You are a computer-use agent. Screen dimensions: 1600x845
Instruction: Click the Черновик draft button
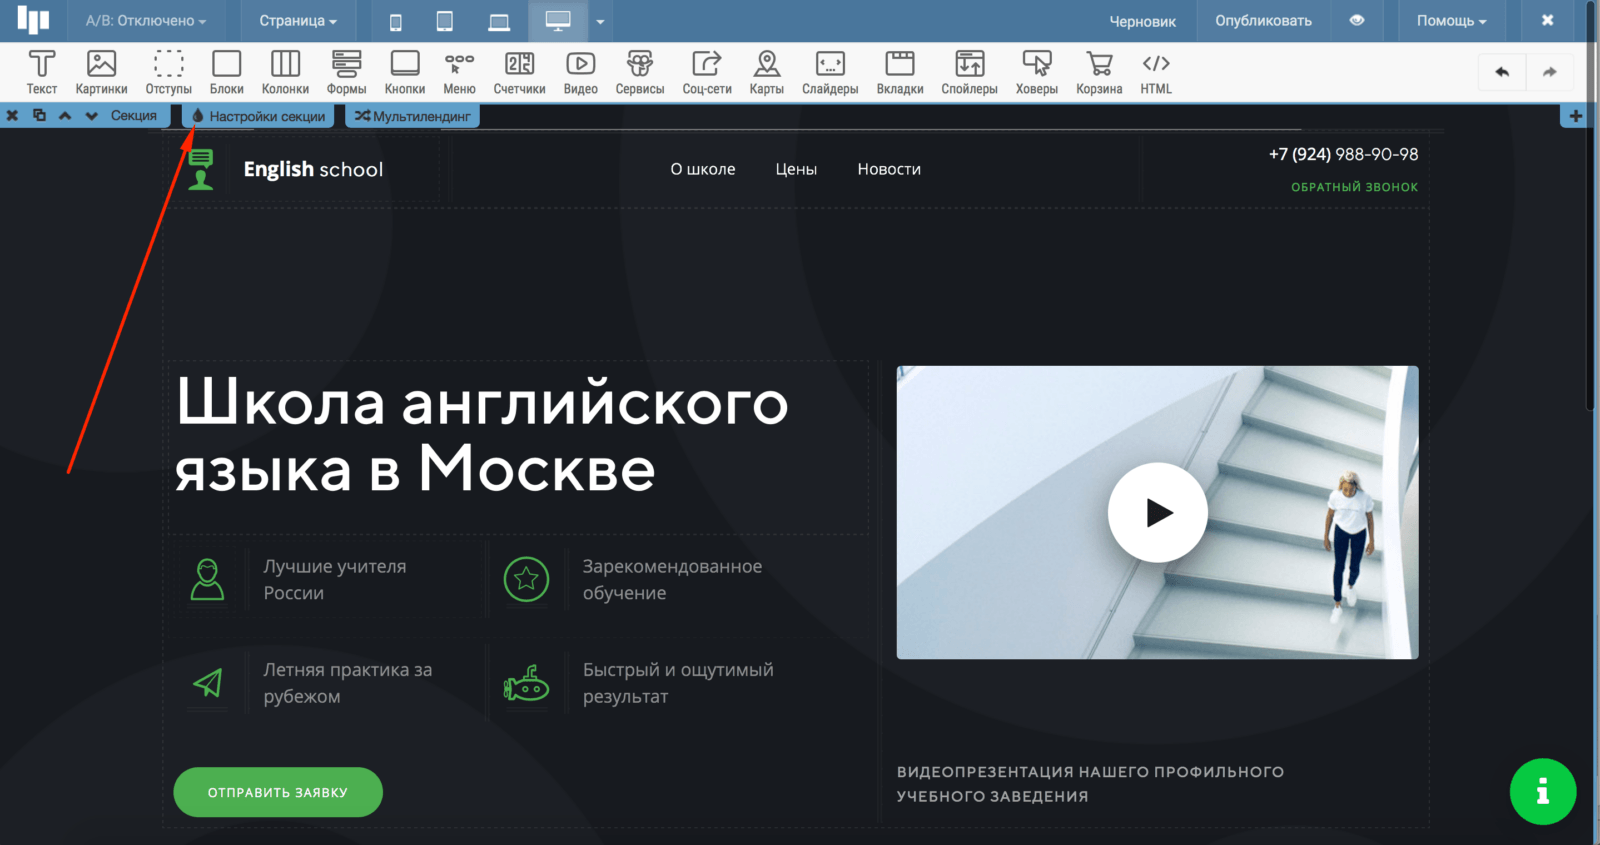tap(1143, 21)
